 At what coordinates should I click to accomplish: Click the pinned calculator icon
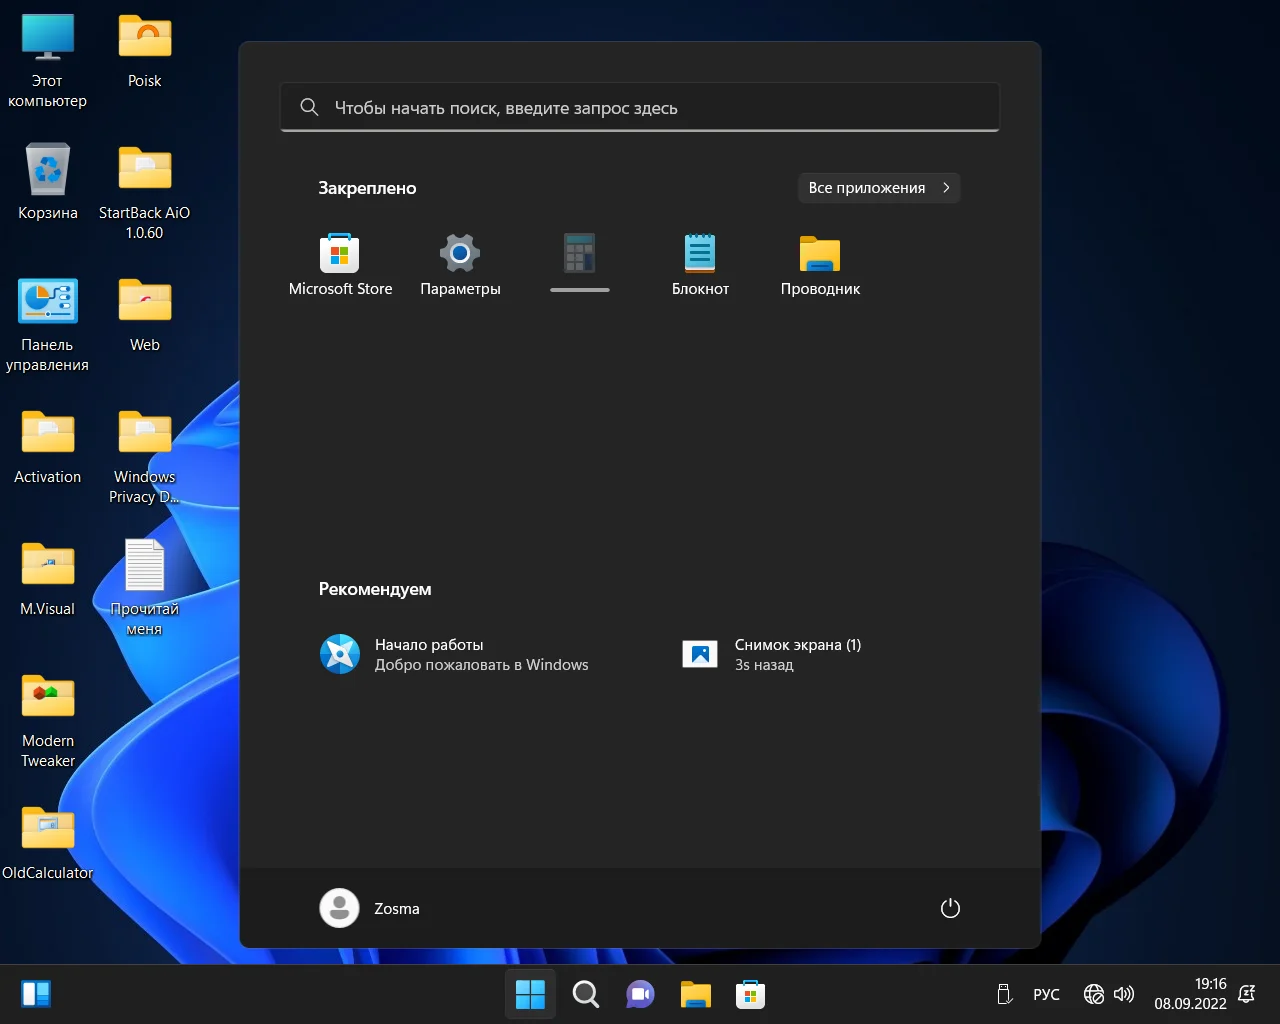pyautogui.click(x=580, y=254)
